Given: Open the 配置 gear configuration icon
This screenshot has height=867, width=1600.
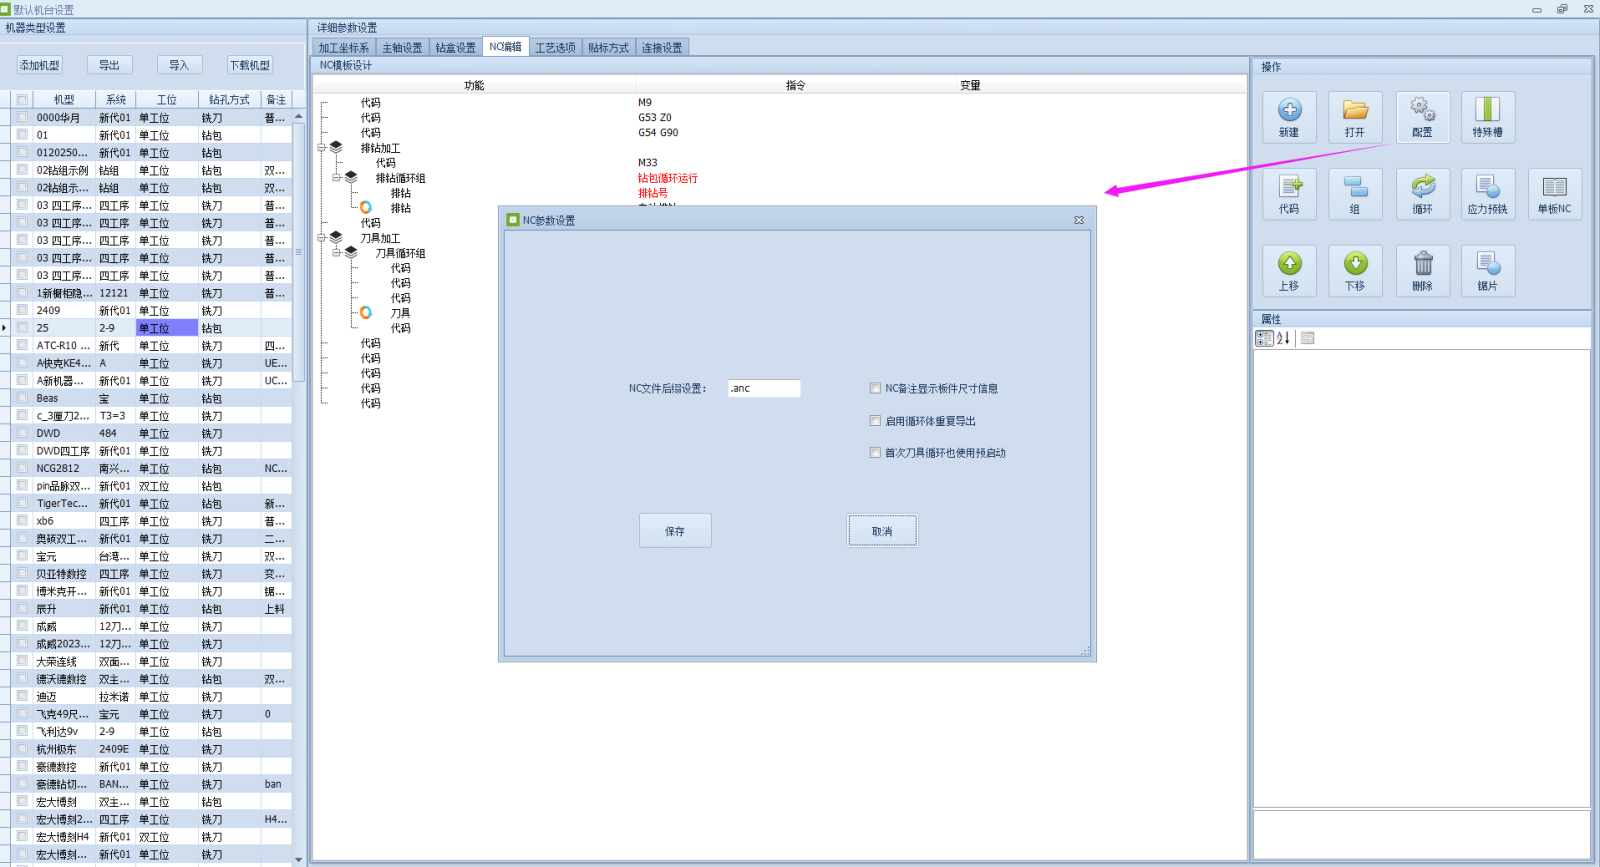Looking at the screenshot, I should pos(1422,117).
